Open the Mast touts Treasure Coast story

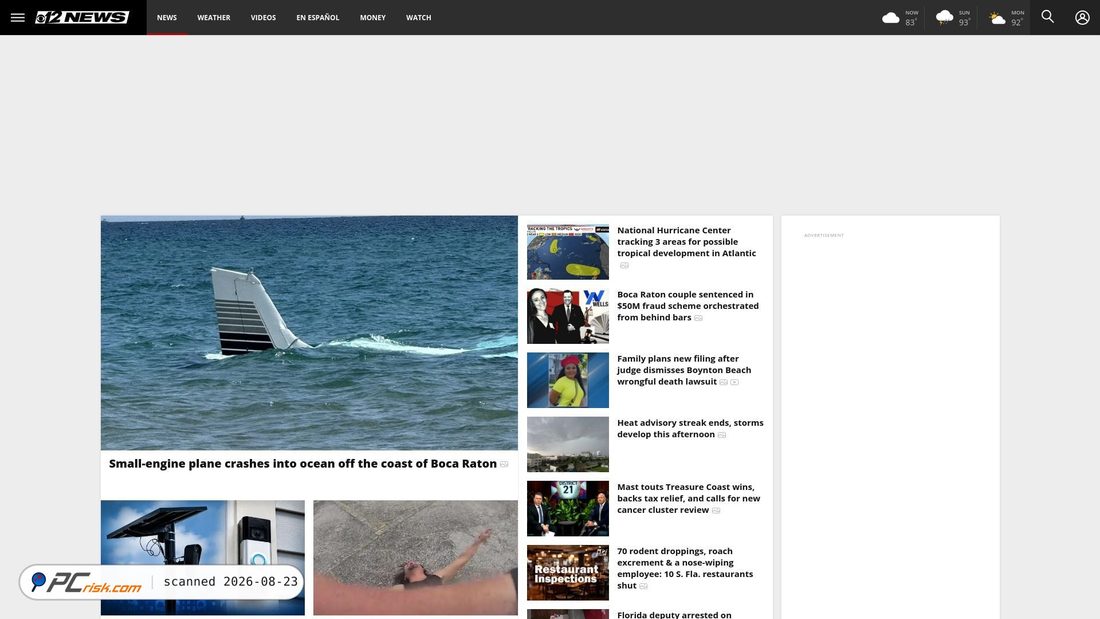tap(688, 498)
